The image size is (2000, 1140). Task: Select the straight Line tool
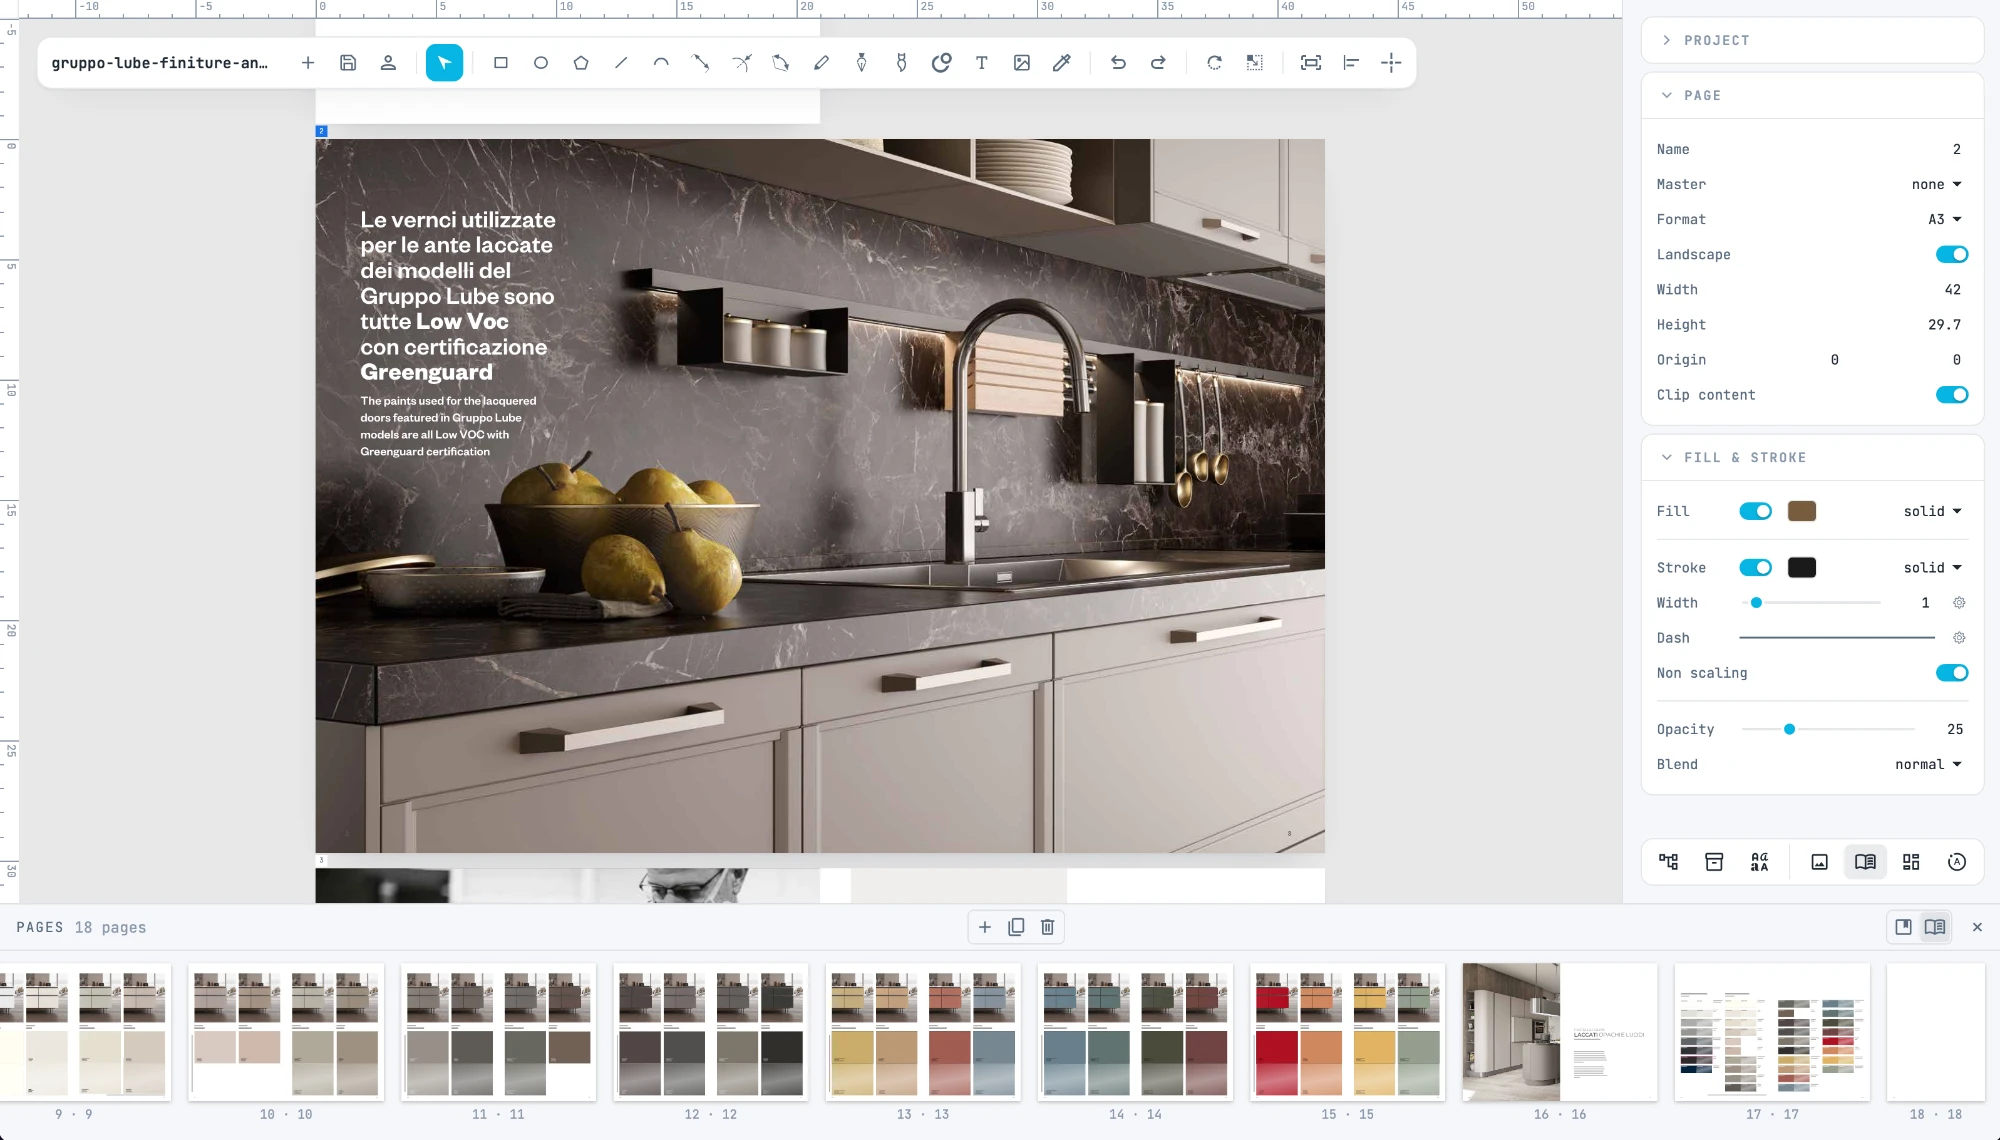coord(621,63)
